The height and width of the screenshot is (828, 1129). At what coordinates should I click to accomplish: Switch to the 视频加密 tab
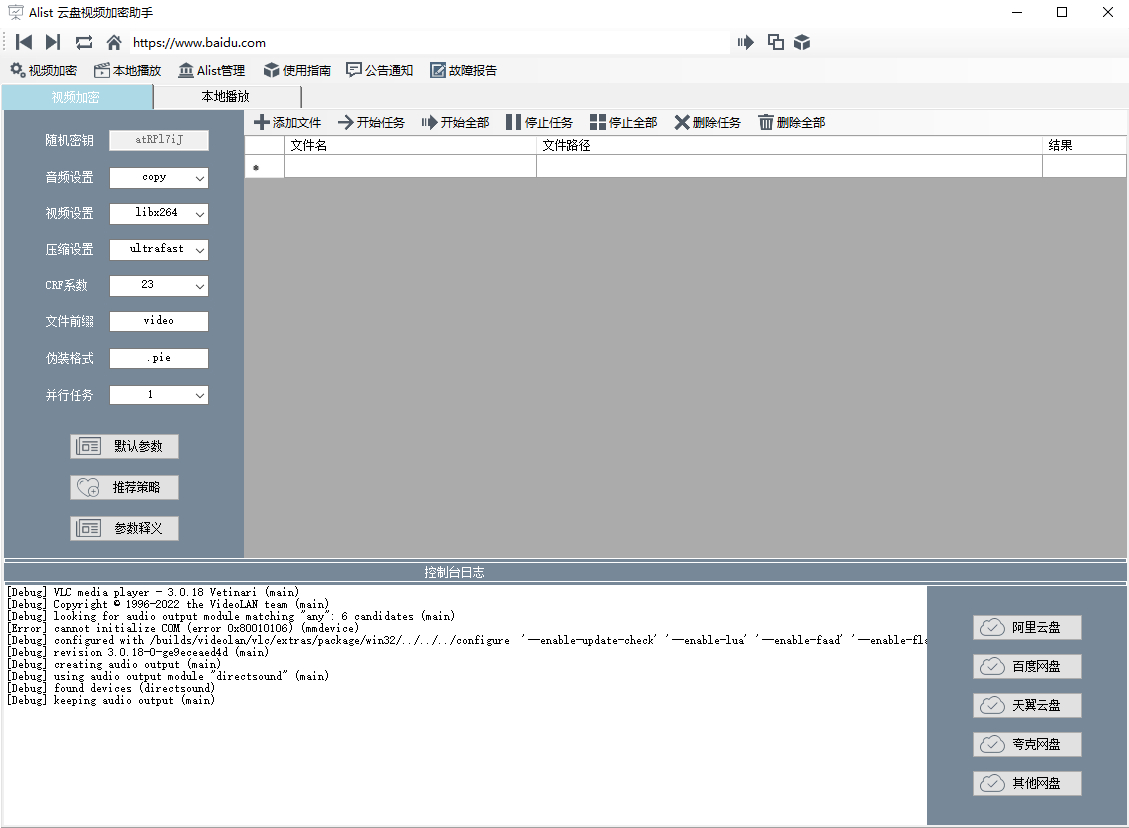(76, 97)
